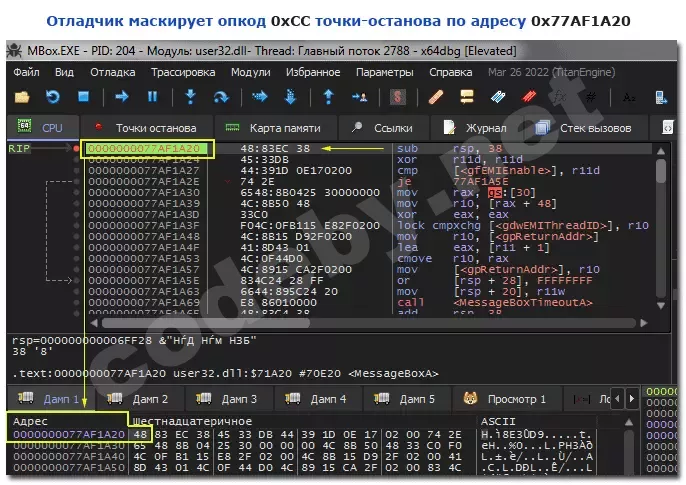The width and height of the screenshot is (686, 485).
Task: Switch to the Дамп 5 tab
Action: [406, 399]
